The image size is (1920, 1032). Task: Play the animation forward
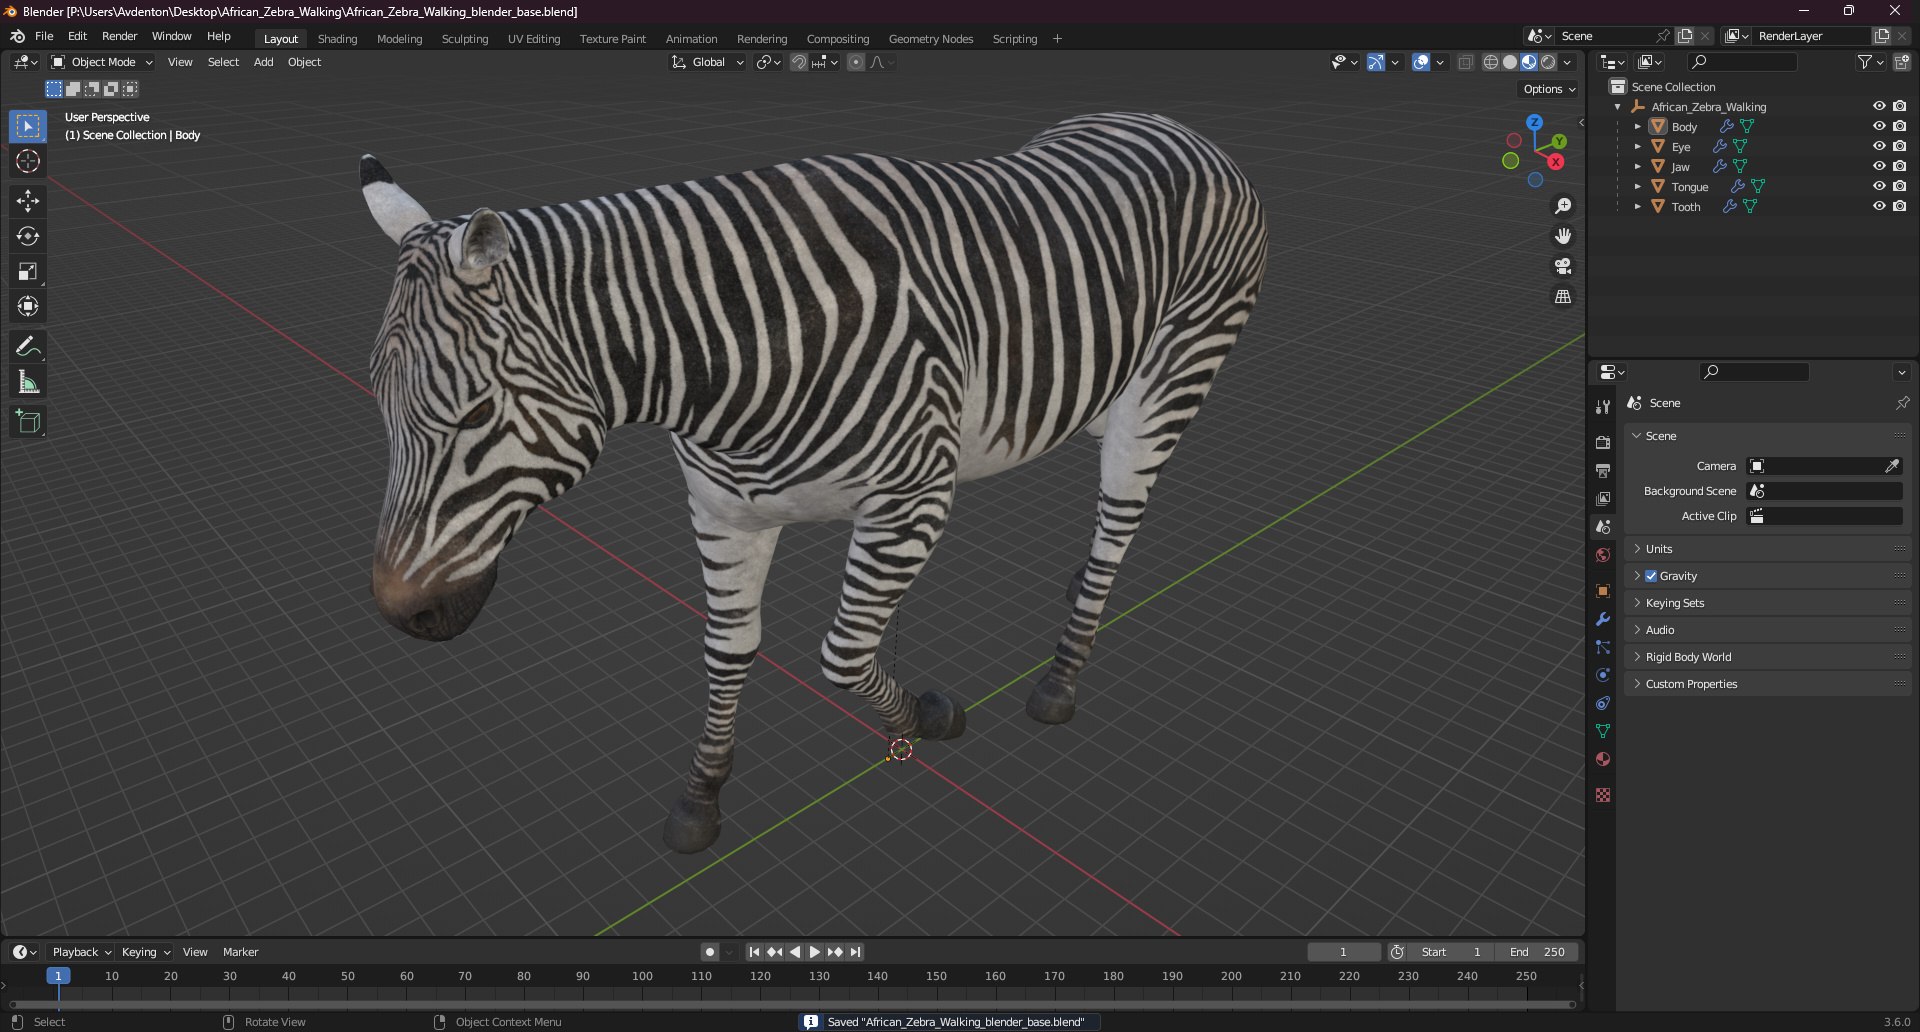click(815, 952)
